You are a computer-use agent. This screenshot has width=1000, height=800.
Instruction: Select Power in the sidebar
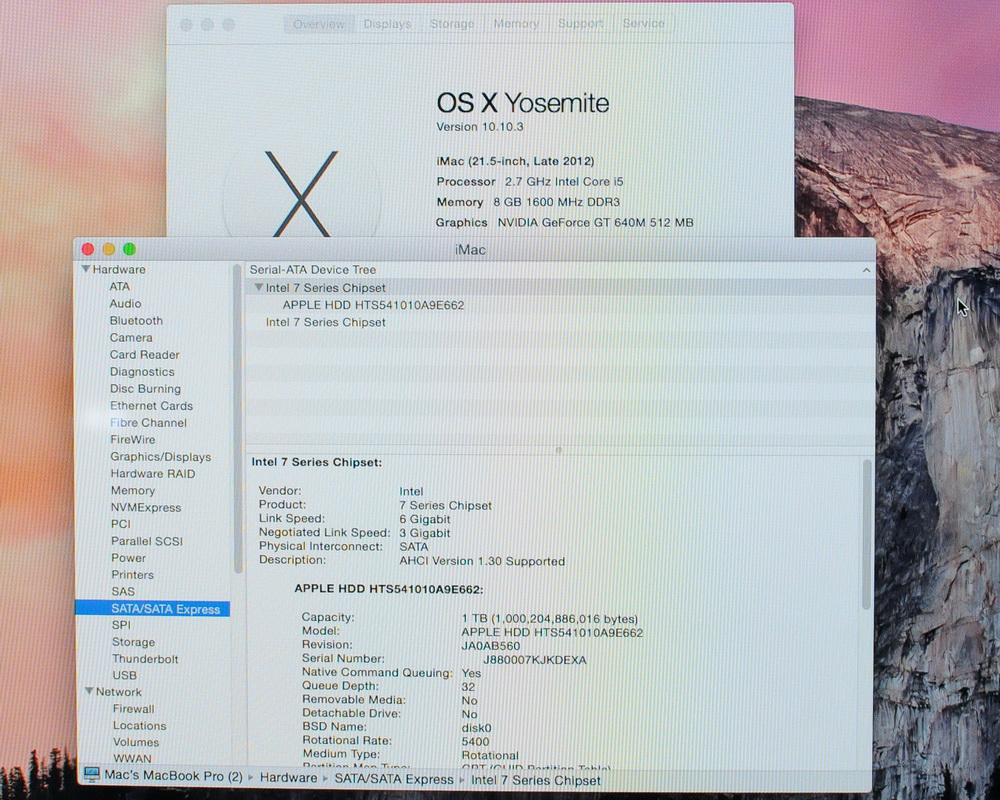128,558
